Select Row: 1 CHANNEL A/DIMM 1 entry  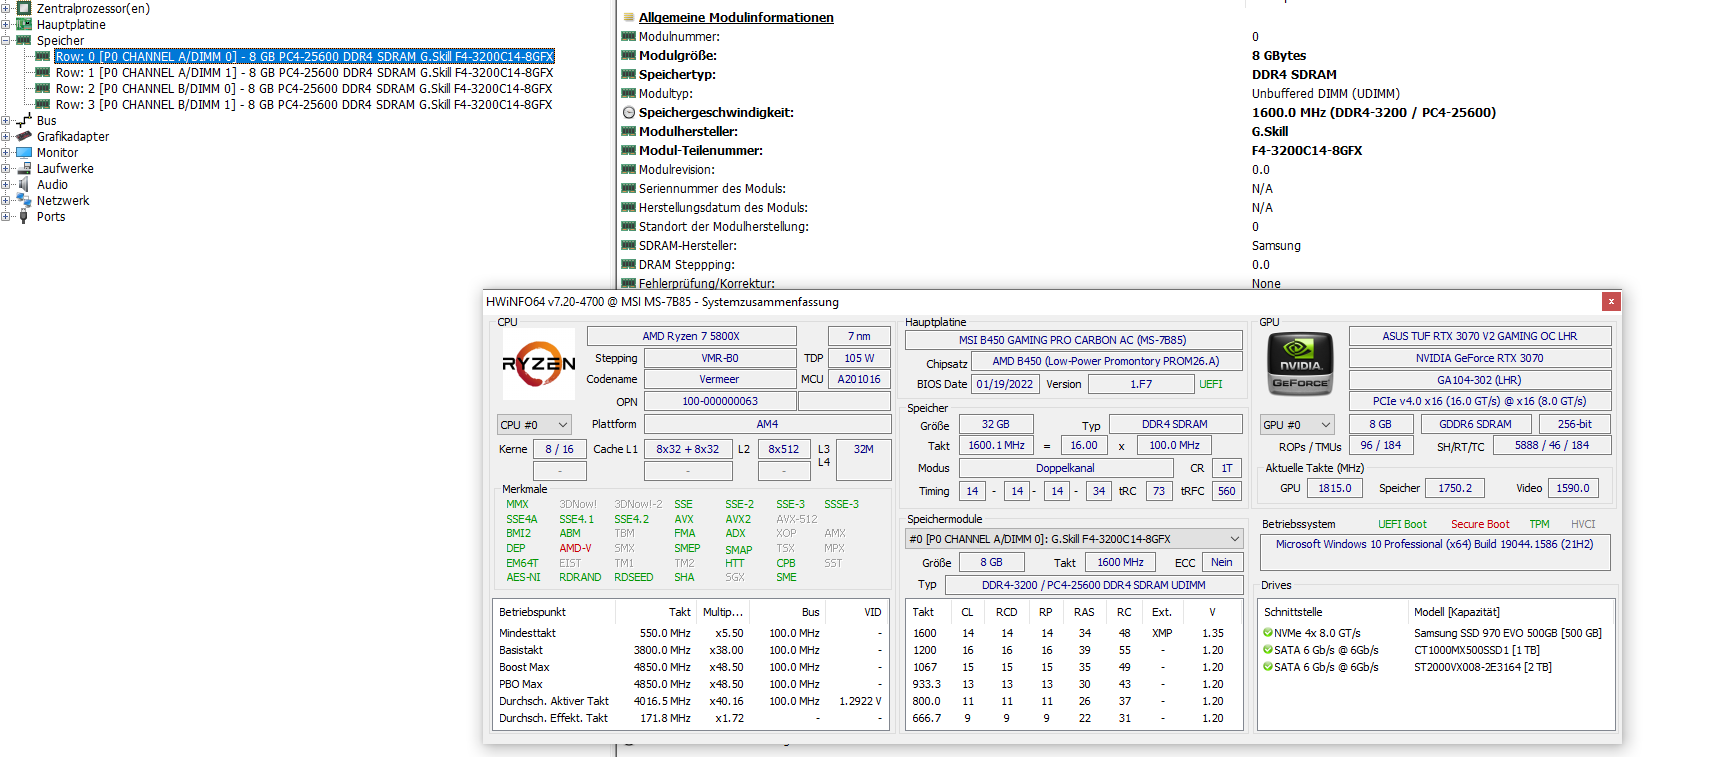304,72
